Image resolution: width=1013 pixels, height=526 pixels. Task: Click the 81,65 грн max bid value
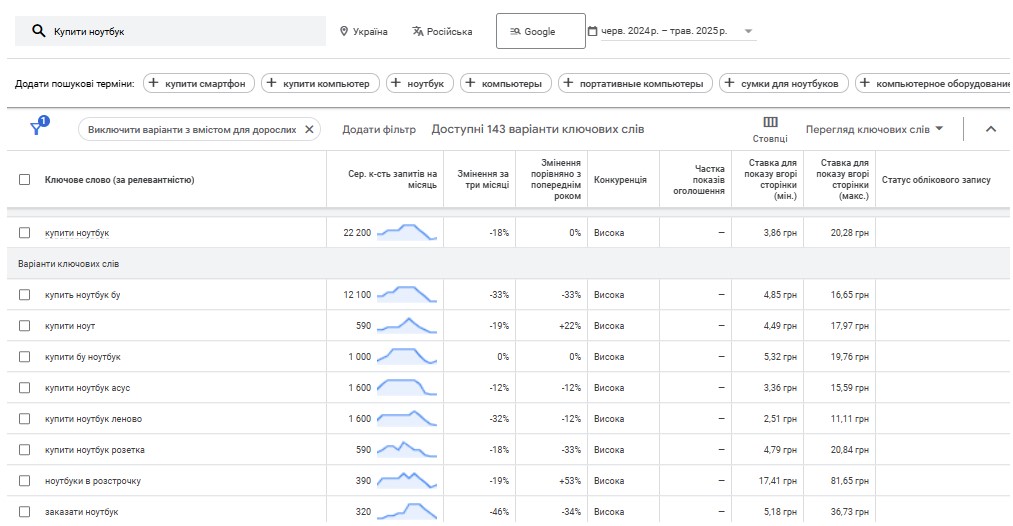click(x=850, y=481)
